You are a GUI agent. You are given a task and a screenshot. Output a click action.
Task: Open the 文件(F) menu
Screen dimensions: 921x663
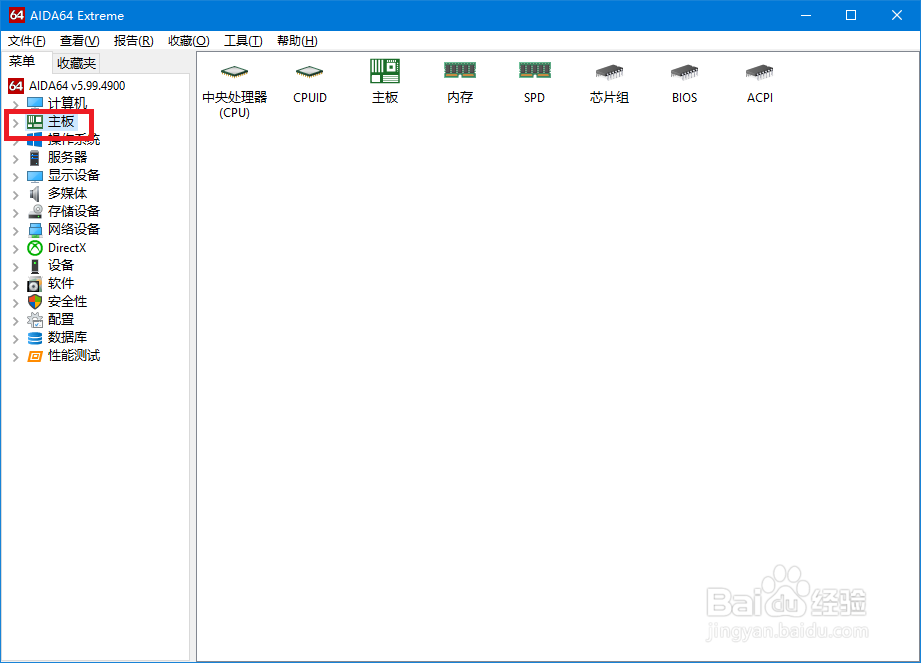coord(26,41)
